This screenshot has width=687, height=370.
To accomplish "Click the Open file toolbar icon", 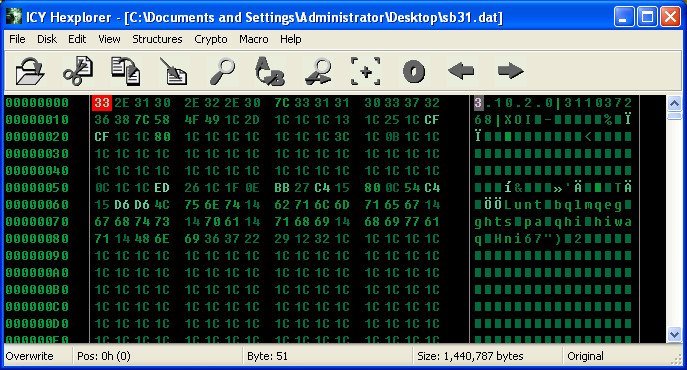I will tap(30, 71).
